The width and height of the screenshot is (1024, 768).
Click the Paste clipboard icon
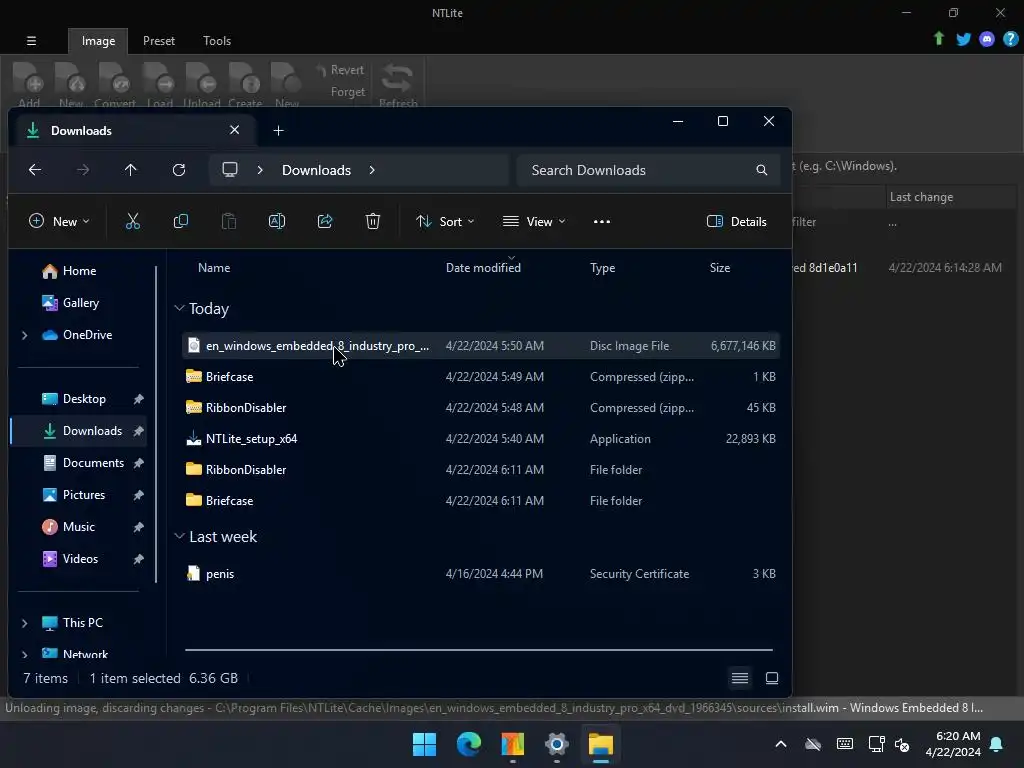[229, 221]
